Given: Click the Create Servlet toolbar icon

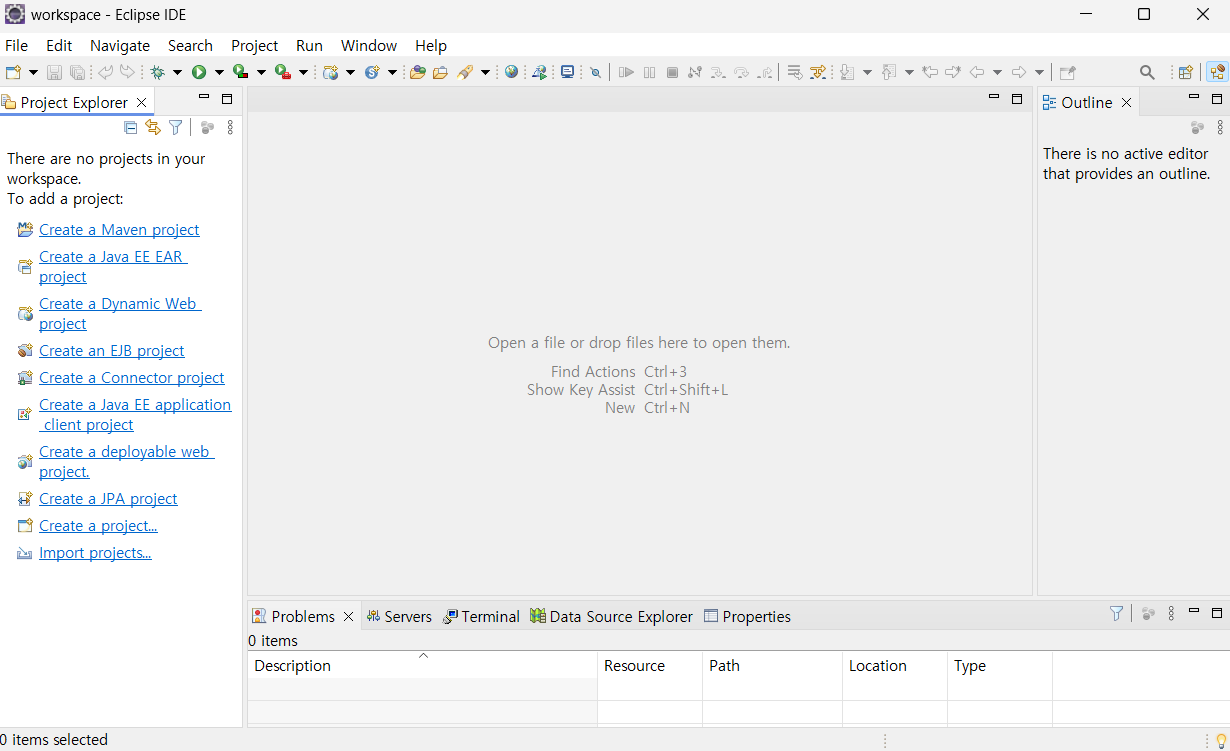Looking at the screenshot, I should pyautogui.click(x=372, y=72).
